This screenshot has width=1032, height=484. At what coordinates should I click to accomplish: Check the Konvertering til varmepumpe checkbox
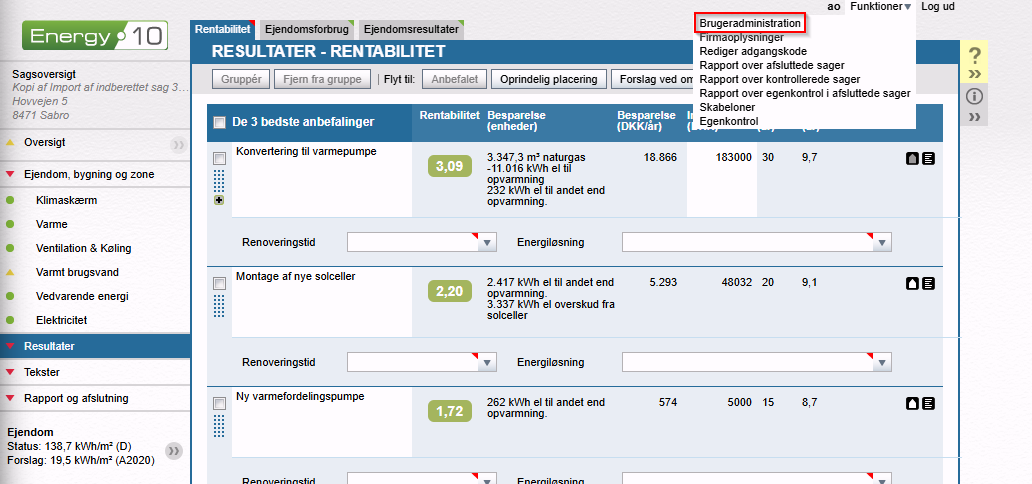219,158
